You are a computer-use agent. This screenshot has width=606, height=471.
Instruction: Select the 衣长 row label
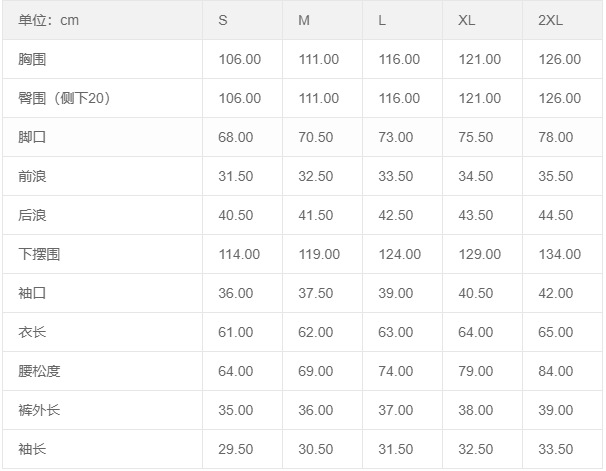click(x=32, y=332)
